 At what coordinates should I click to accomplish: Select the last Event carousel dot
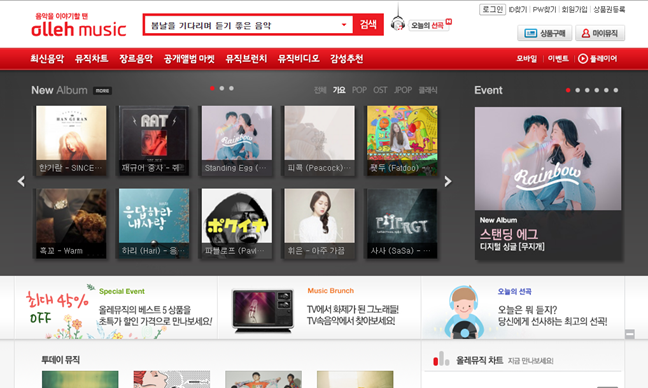(x=616, y=90)
